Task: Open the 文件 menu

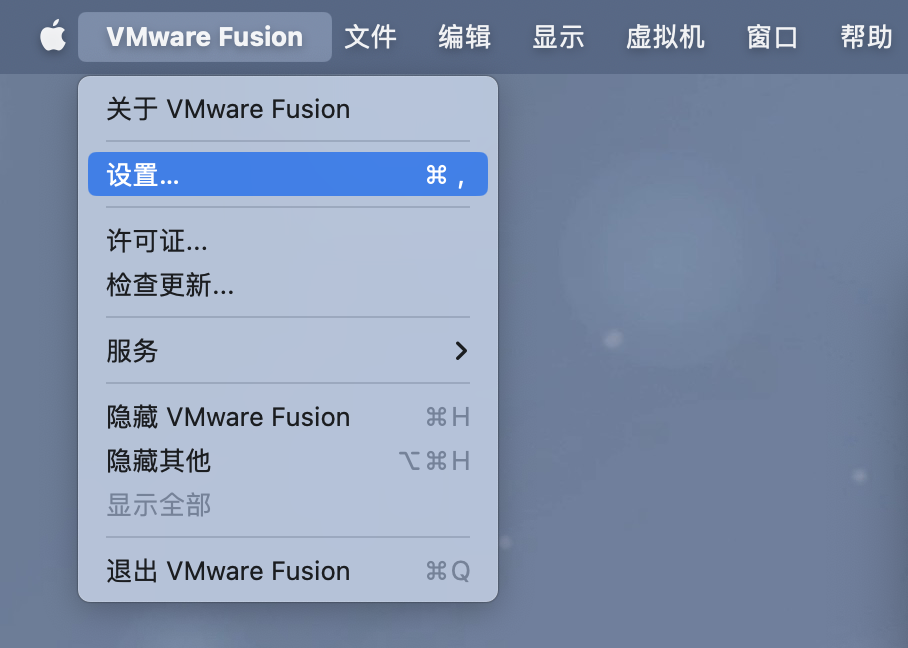Action: pyautogui.click(x=370, y=37)
